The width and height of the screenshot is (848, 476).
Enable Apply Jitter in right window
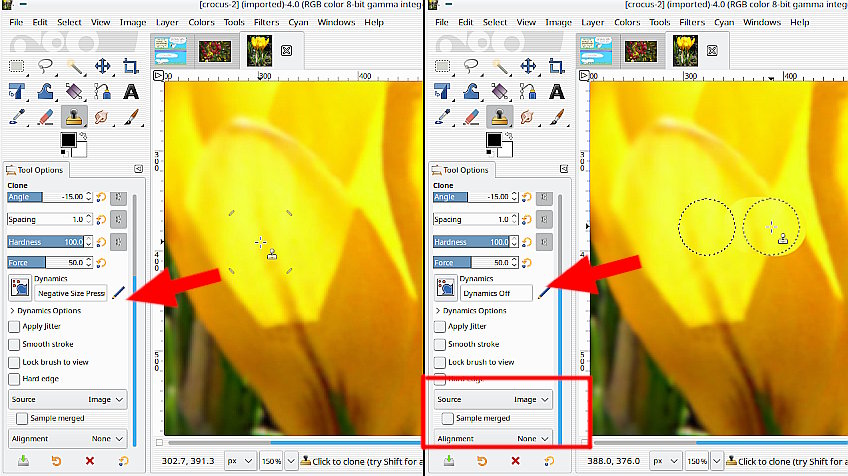pos(440,327)
